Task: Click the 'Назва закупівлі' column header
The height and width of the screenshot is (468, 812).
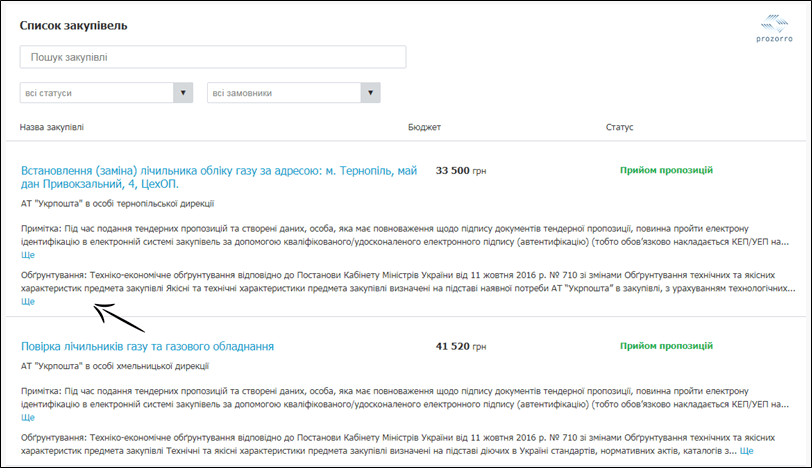Action: coord(52,128)
